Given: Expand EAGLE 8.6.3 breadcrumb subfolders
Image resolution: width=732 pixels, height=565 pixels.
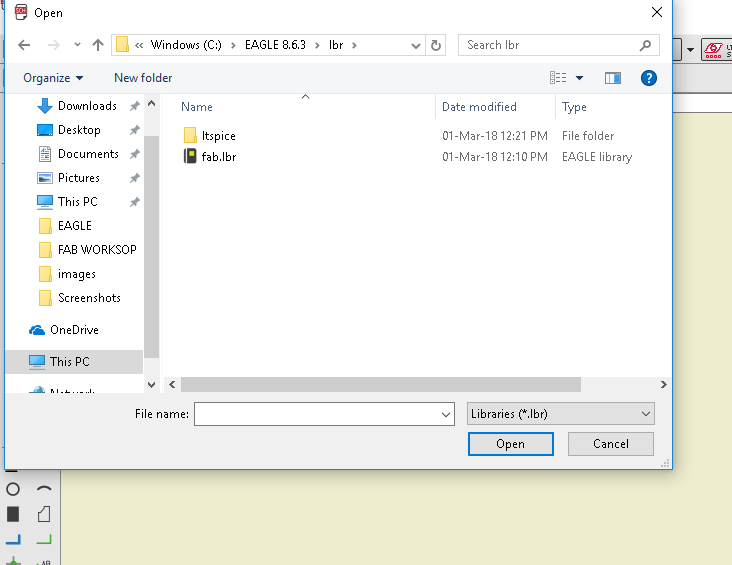Looking at the screenshot, I should tap(317, 45).
